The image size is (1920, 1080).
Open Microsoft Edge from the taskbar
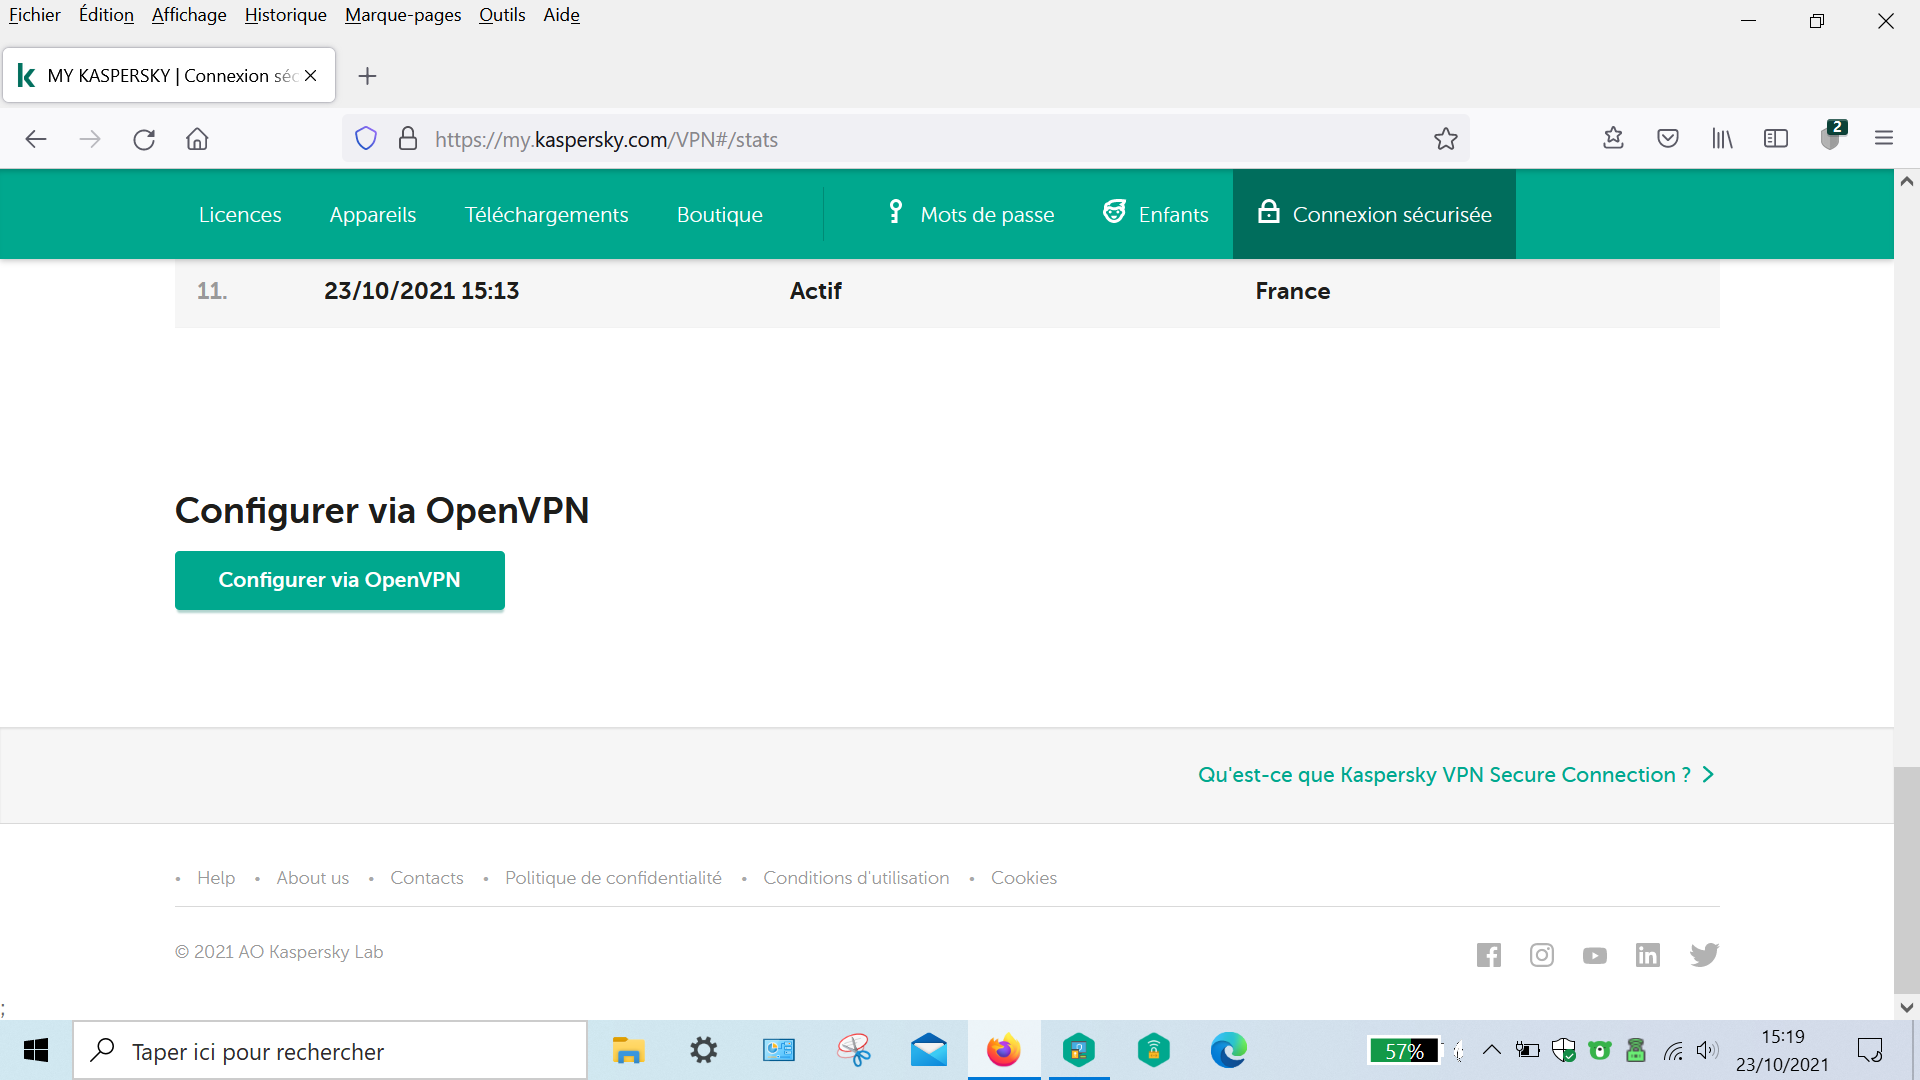pyautogui.click(x=1228, y=1051)
